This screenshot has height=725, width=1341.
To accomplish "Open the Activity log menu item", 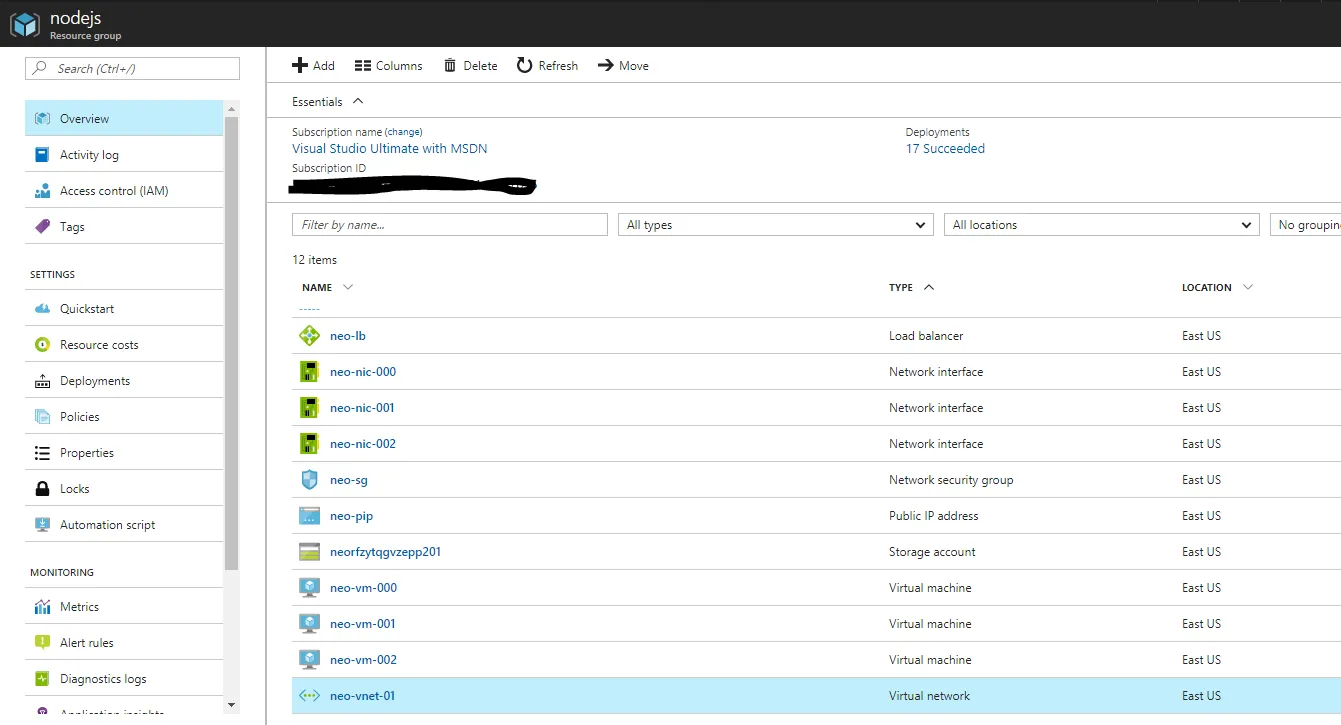I will pos(124,155).
